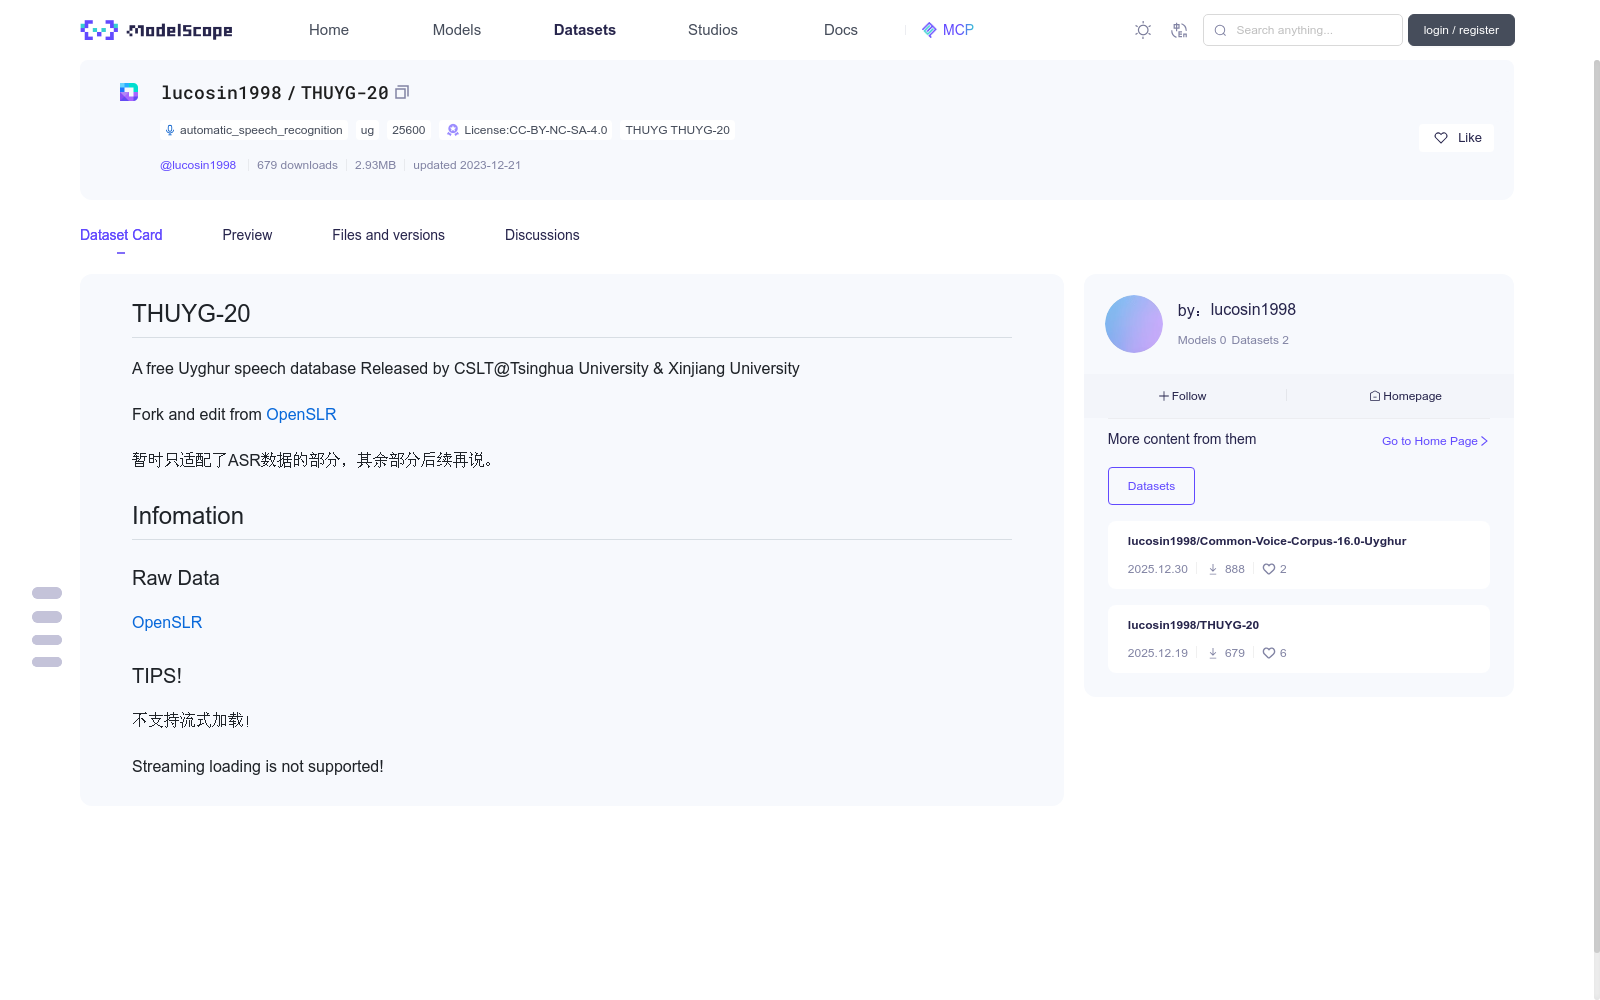
Task: Click the Search anything input field
Action: (1303, 30)
